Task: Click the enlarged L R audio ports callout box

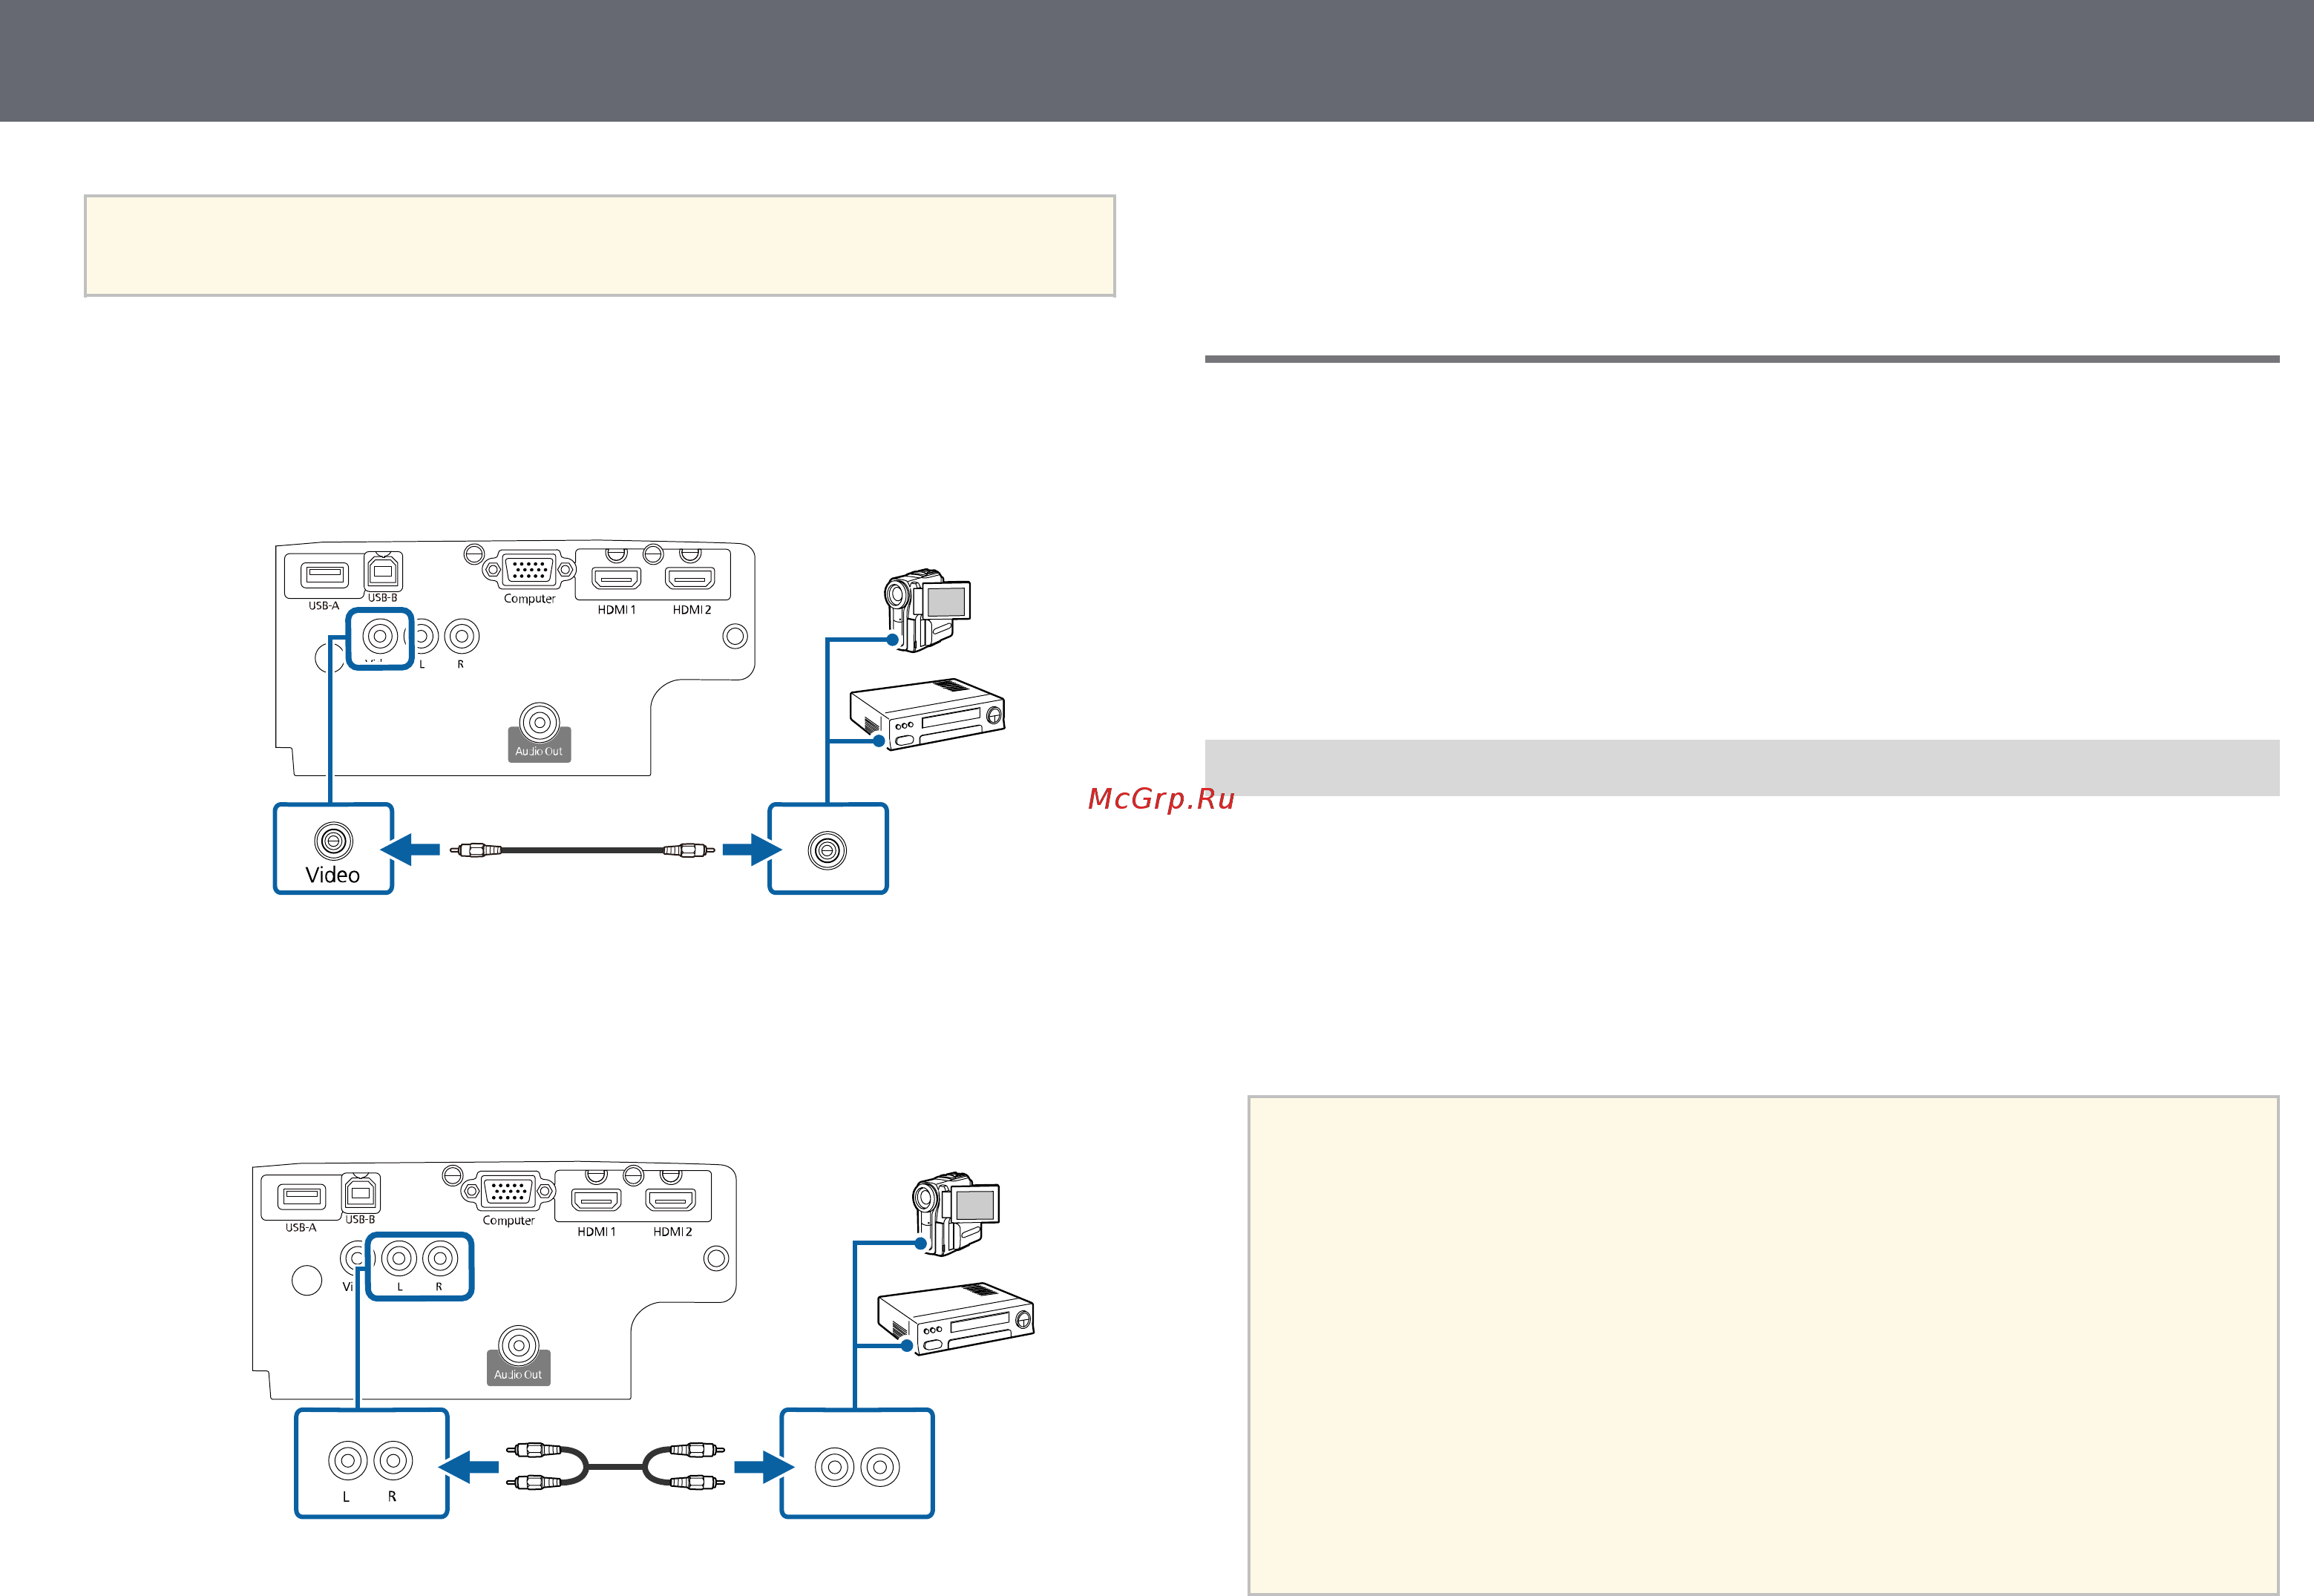Action: click(371, 1463)
